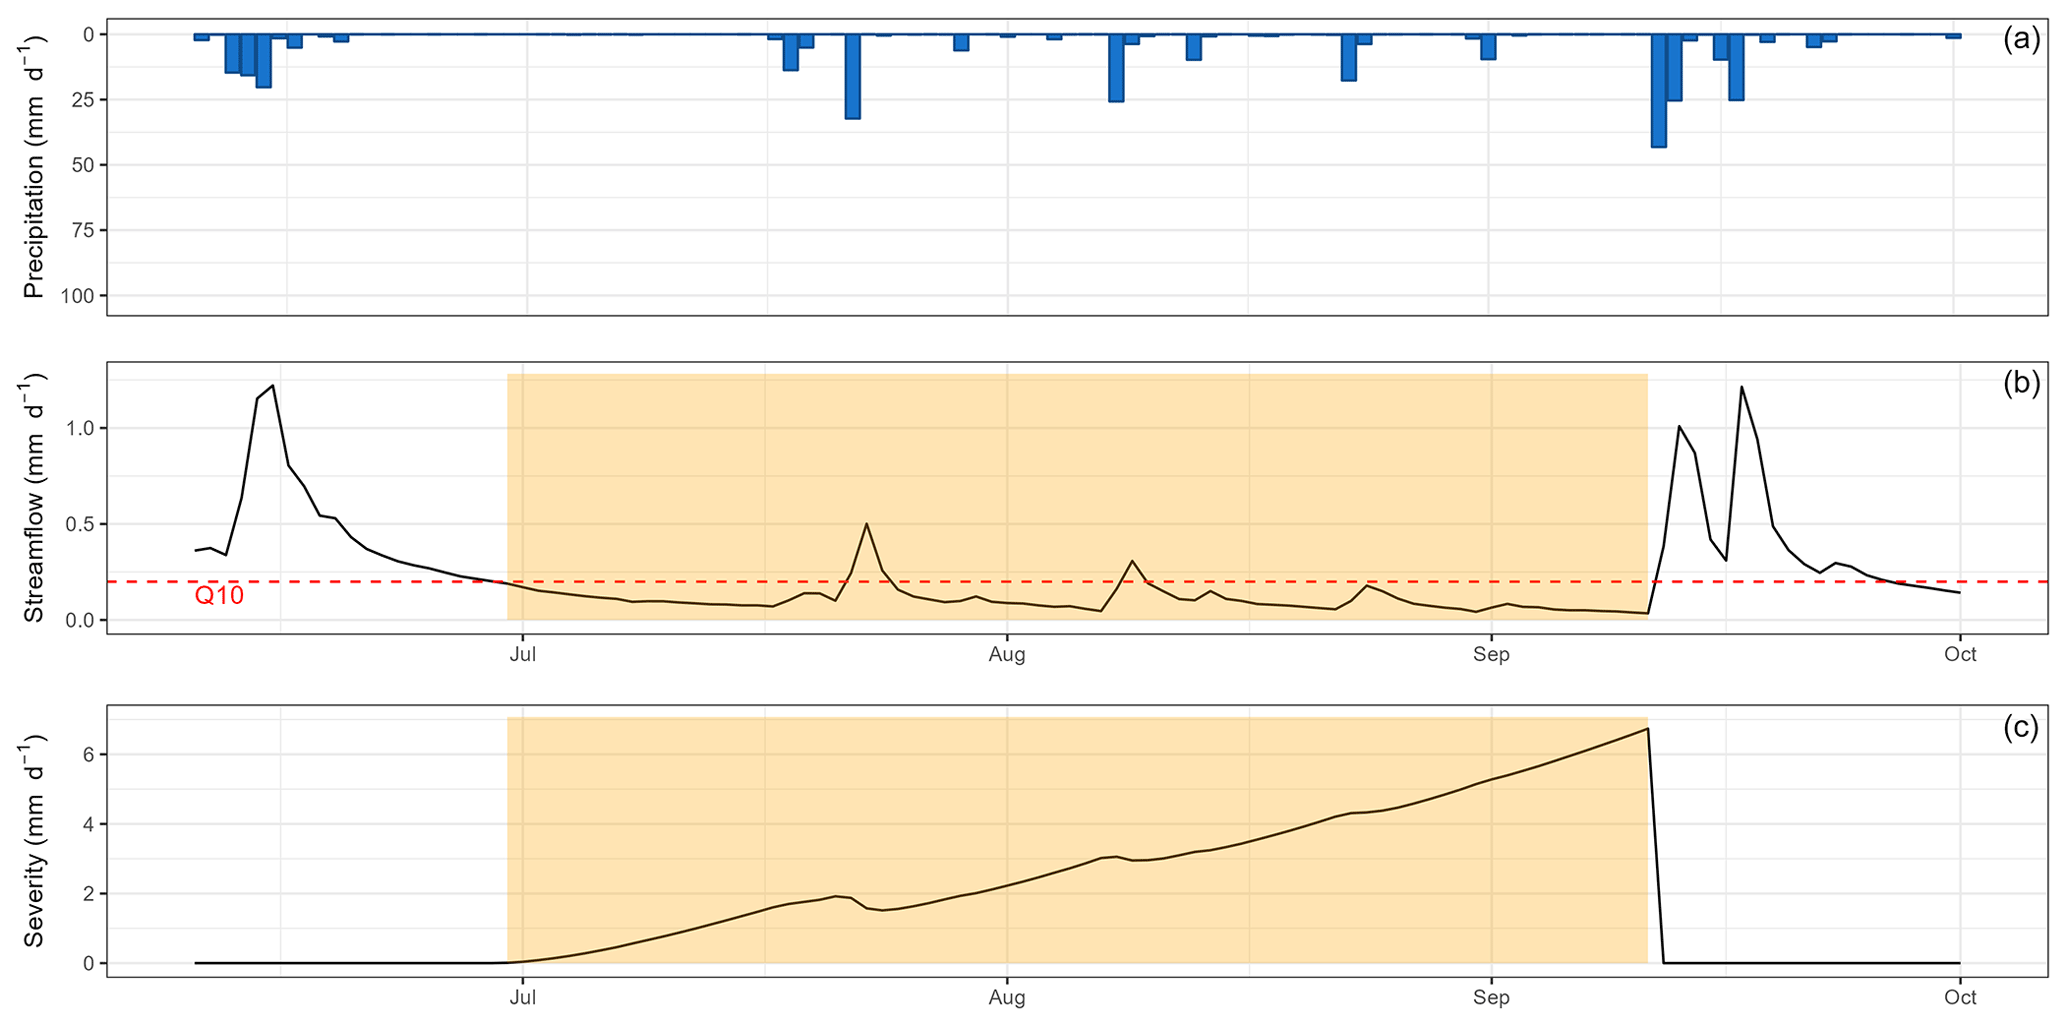2067x1026 pixels.
Task: Click the severity curve's maximum peak
Action: (x=1647, y=729)
